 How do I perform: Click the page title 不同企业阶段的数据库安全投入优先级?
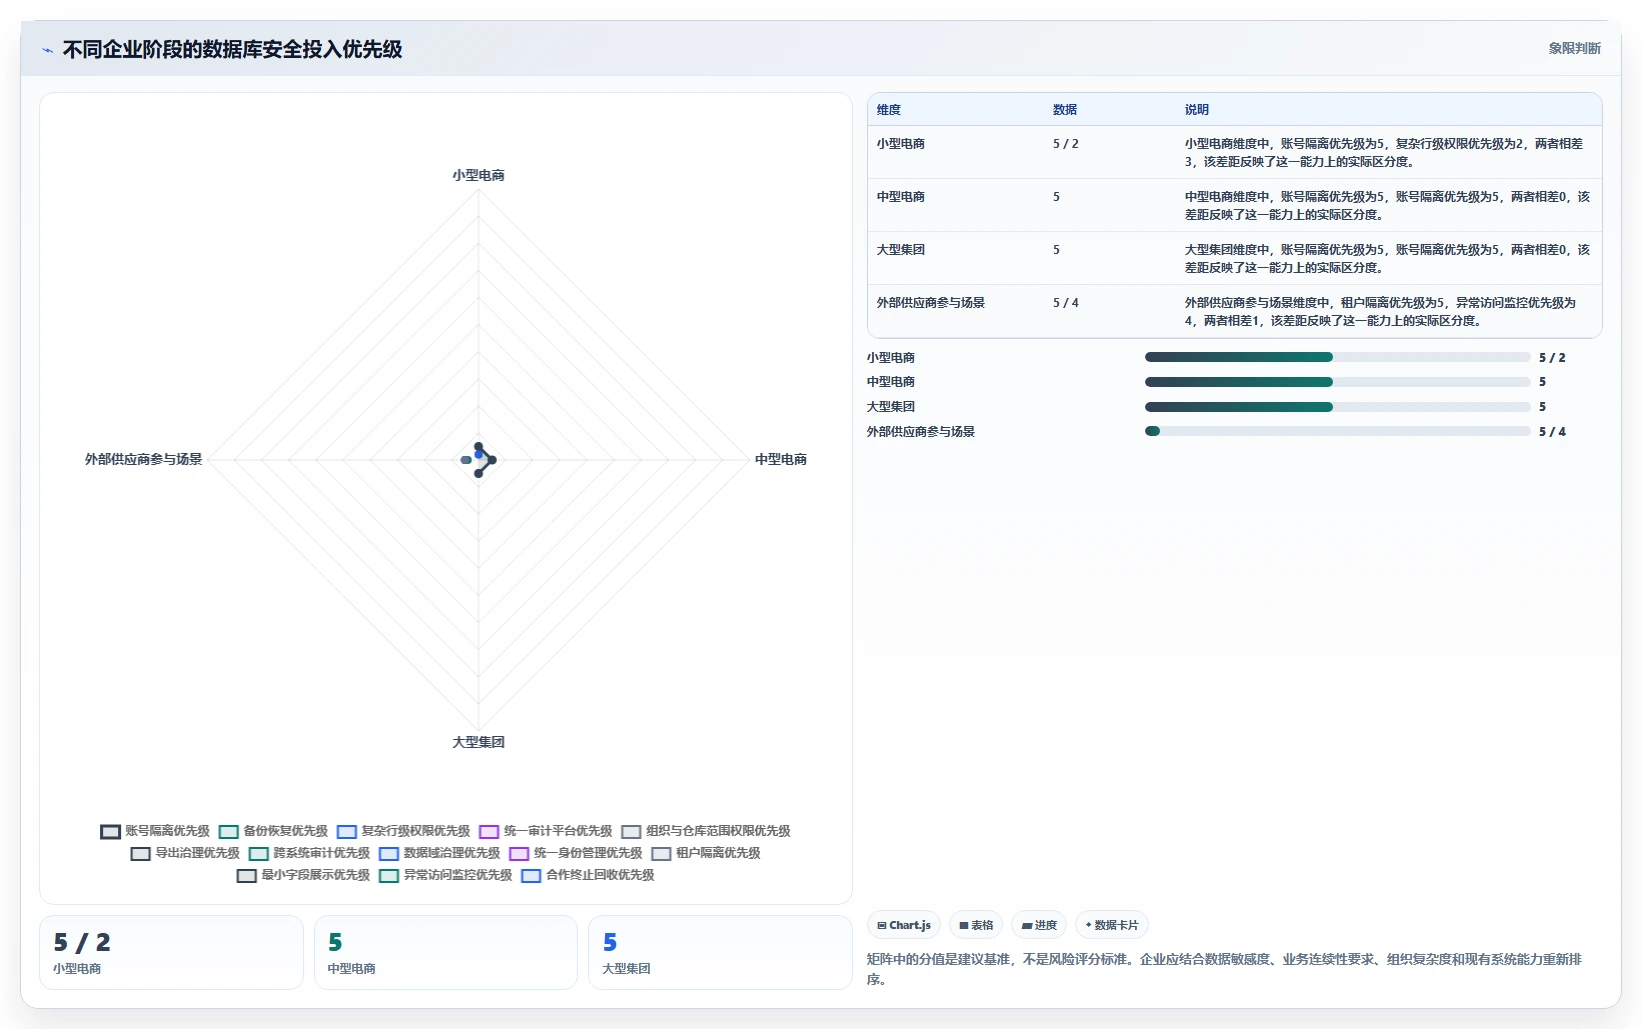pyautogui.click(x=232, y=50)
